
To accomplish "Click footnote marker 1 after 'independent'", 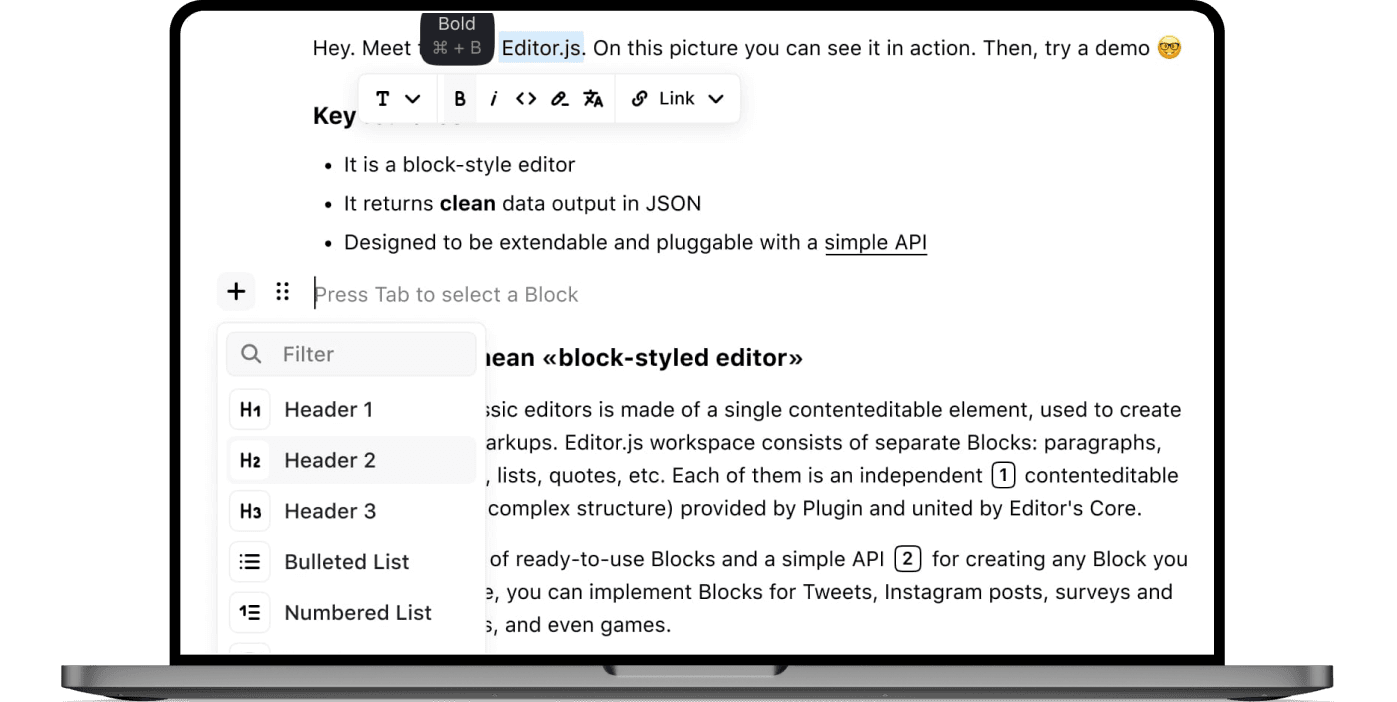I will coord(1003,475).
